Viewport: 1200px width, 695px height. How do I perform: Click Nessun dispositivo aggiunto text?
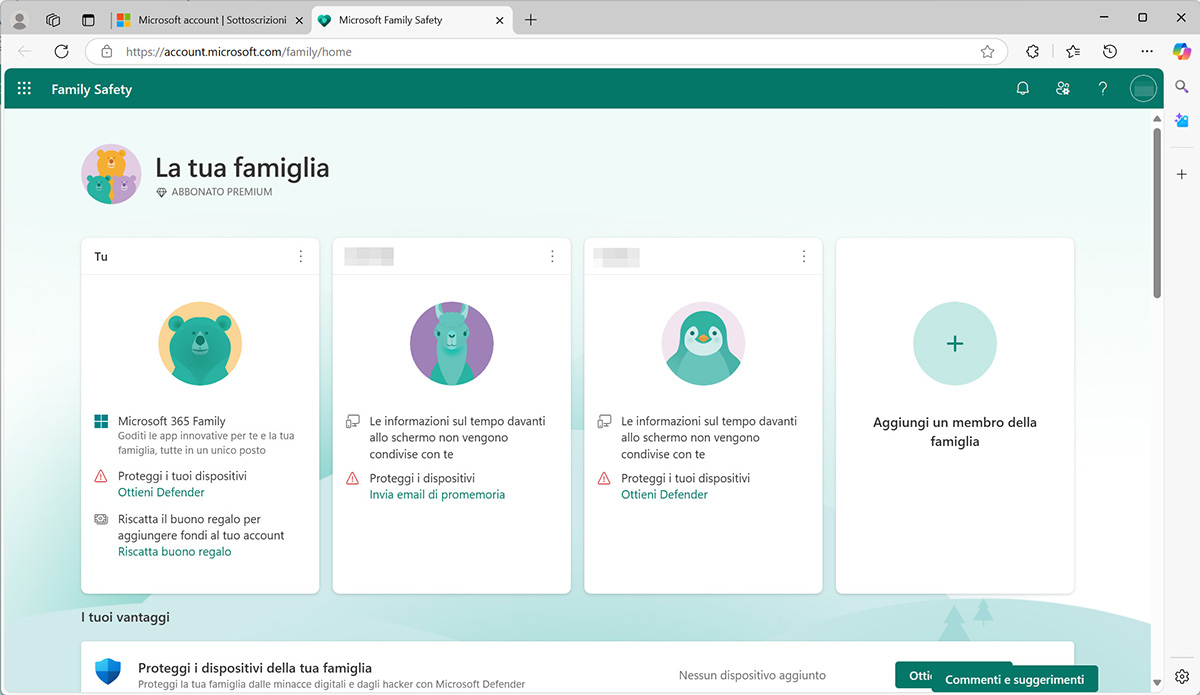752,675
